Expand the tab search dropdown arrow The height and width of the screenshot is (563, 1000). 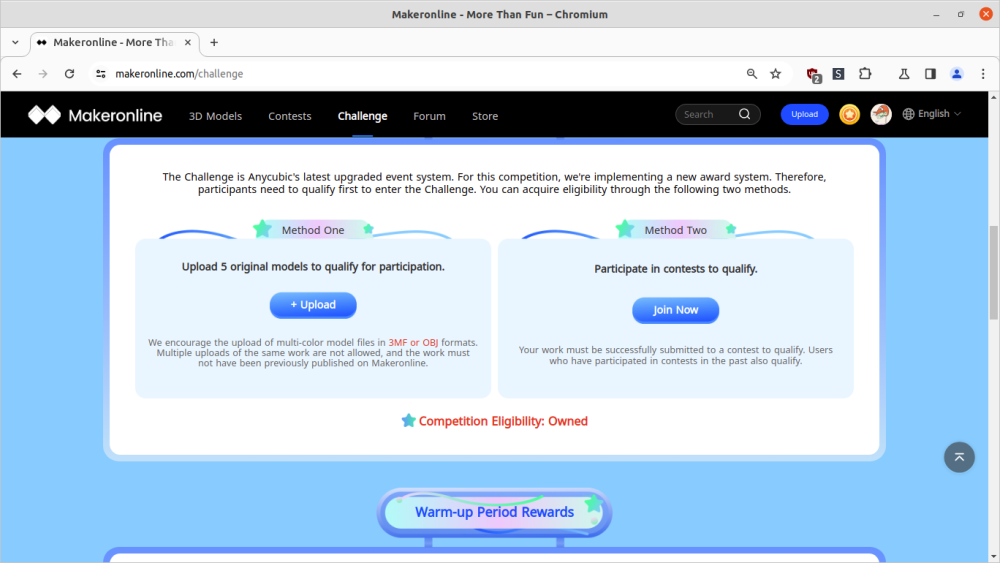point(15,43)
